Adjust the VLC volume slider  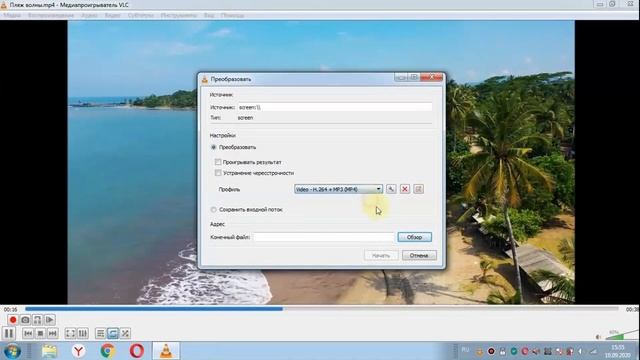pos(622,335)
